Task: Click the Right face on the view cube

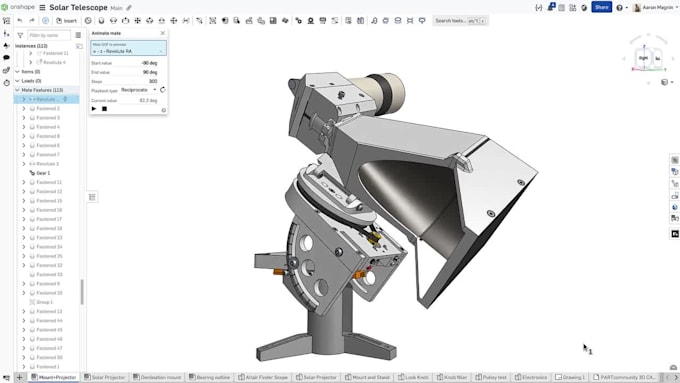Action: click(643, 58)
